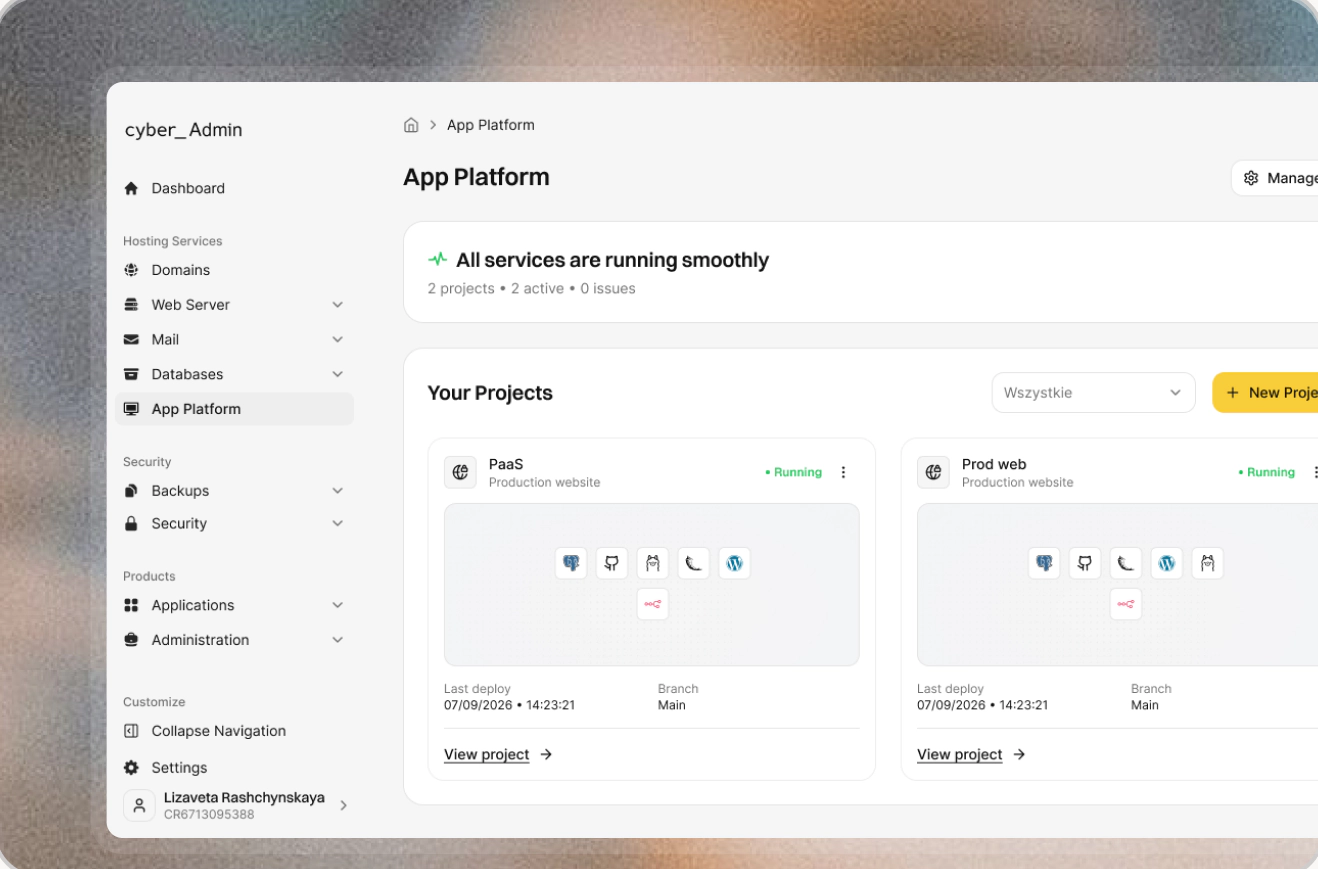Click the PostgreSQL icon in the Prod web card
This screenshot has height=869, width=1318.
point(1044,563)
